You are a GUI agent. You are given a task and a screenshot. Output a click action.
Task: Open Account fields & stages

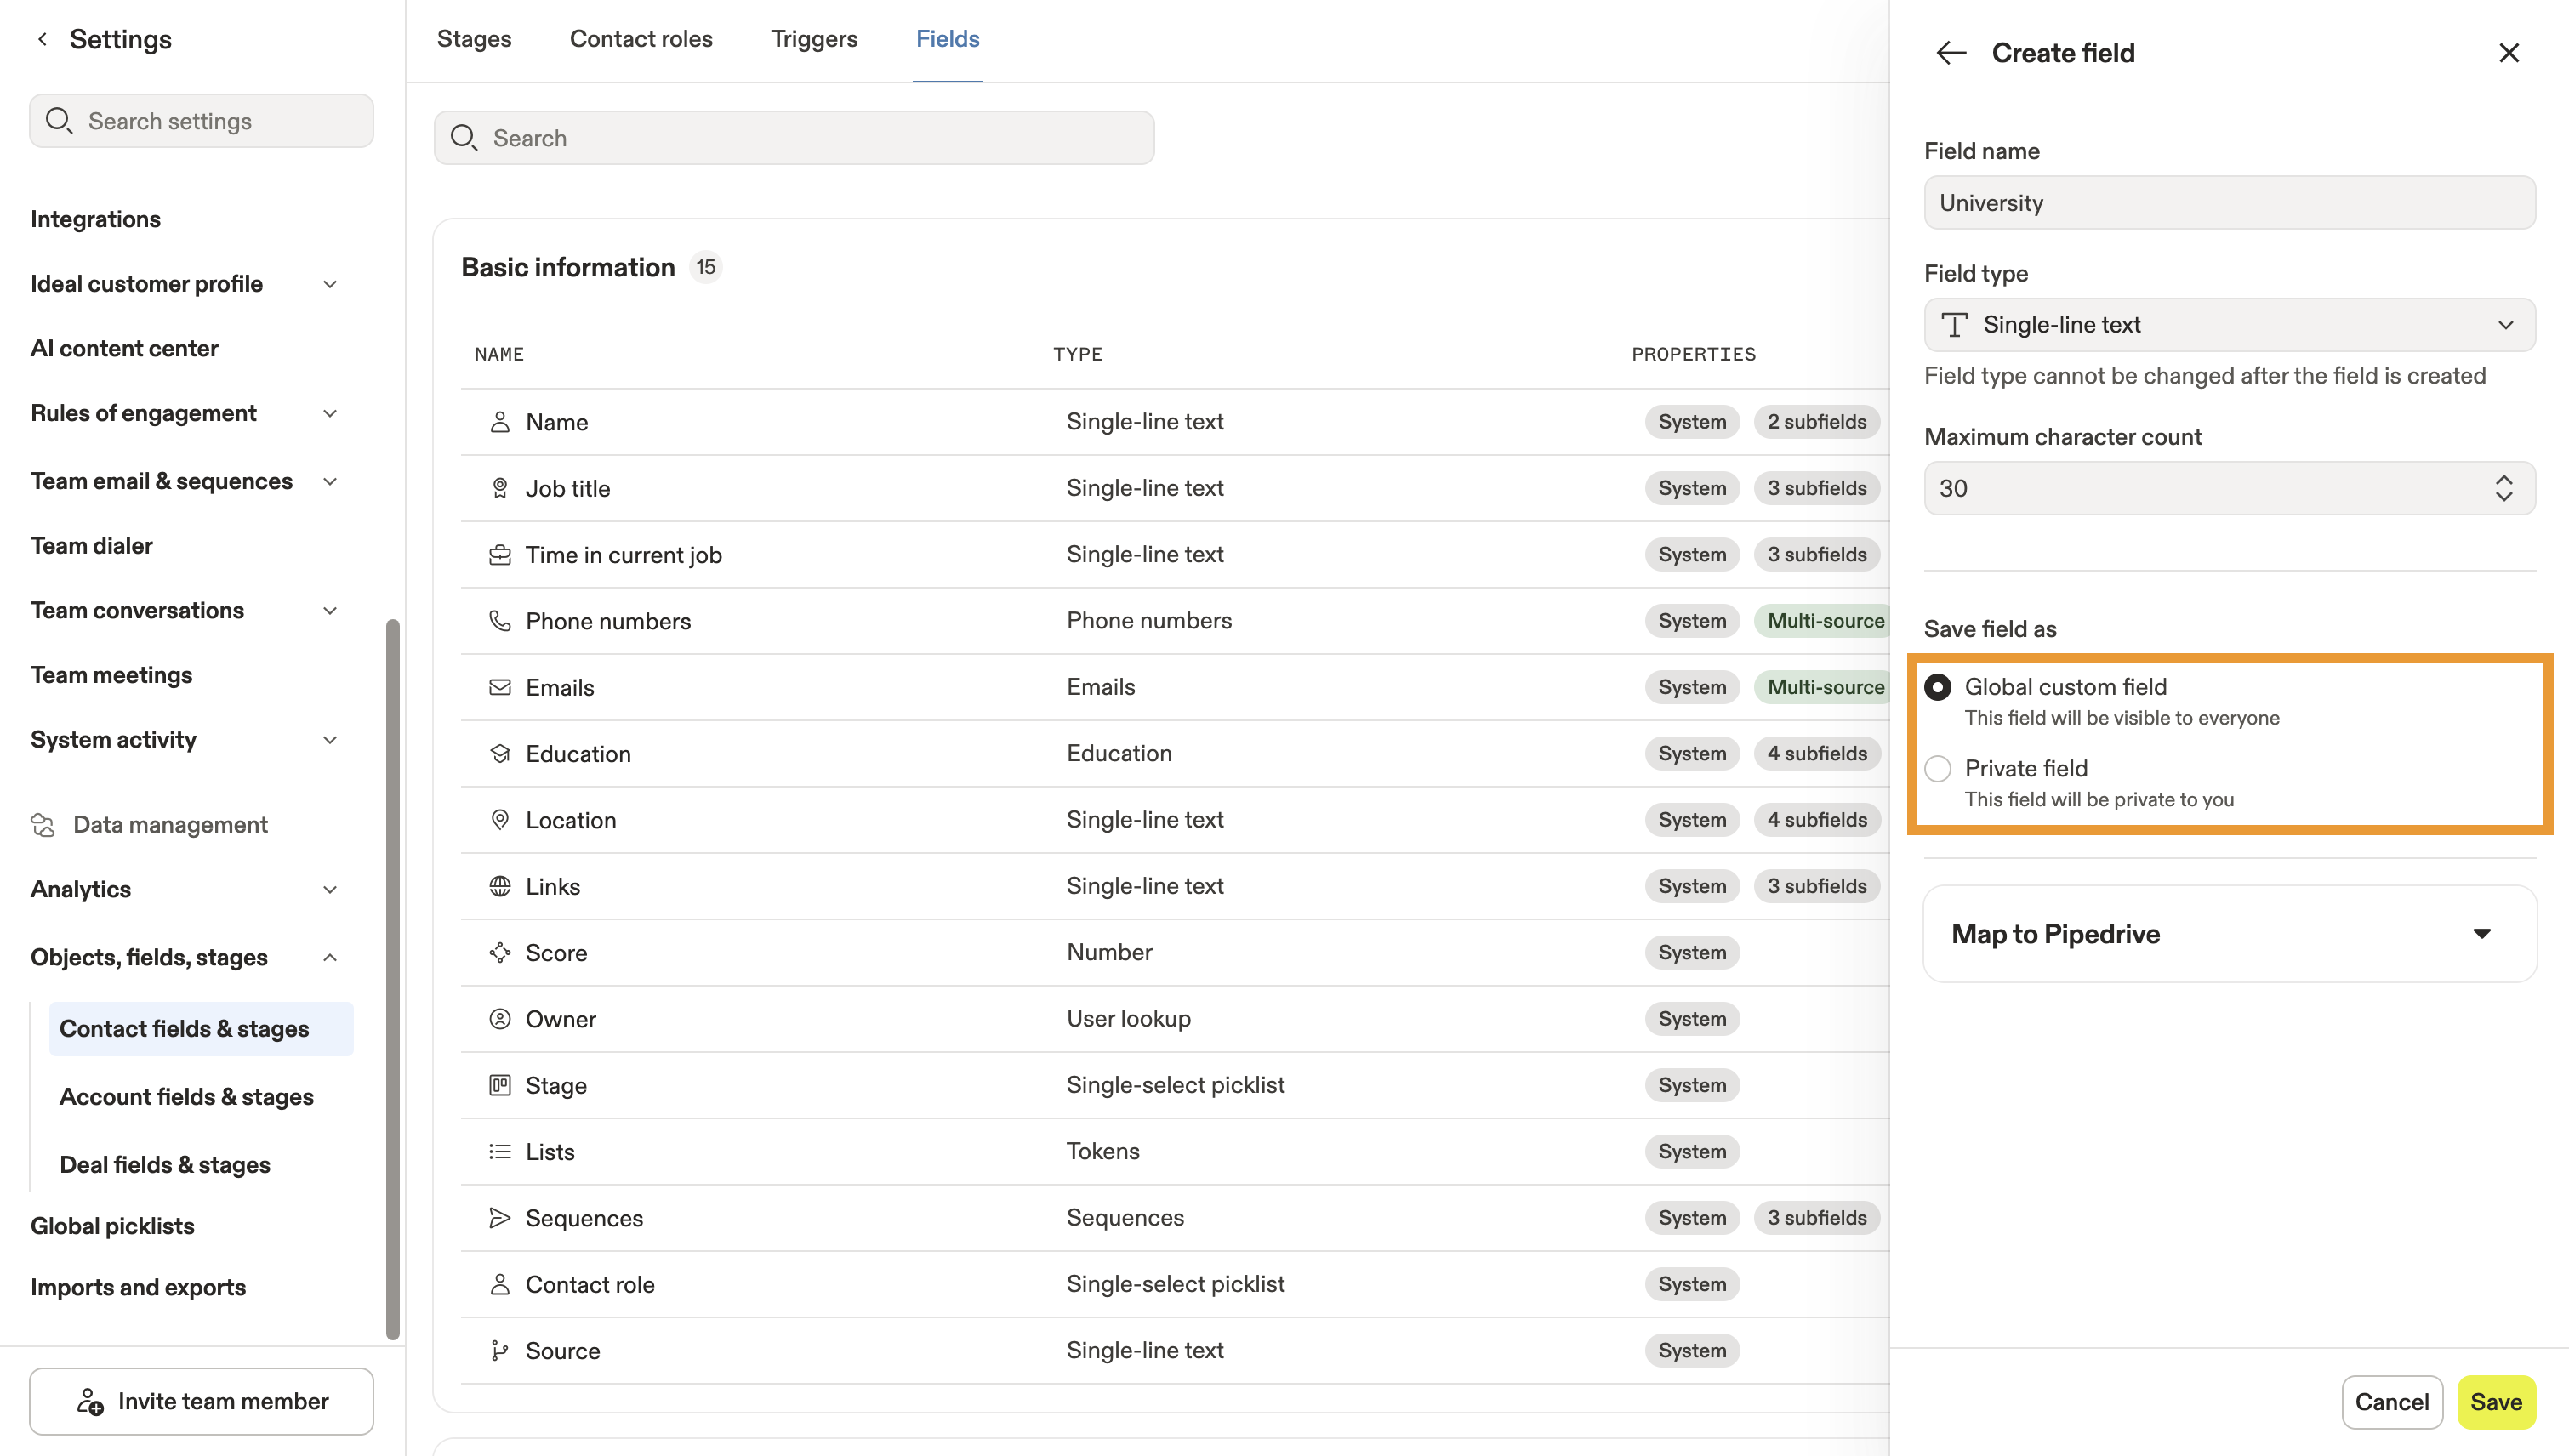pos(187,1097)
